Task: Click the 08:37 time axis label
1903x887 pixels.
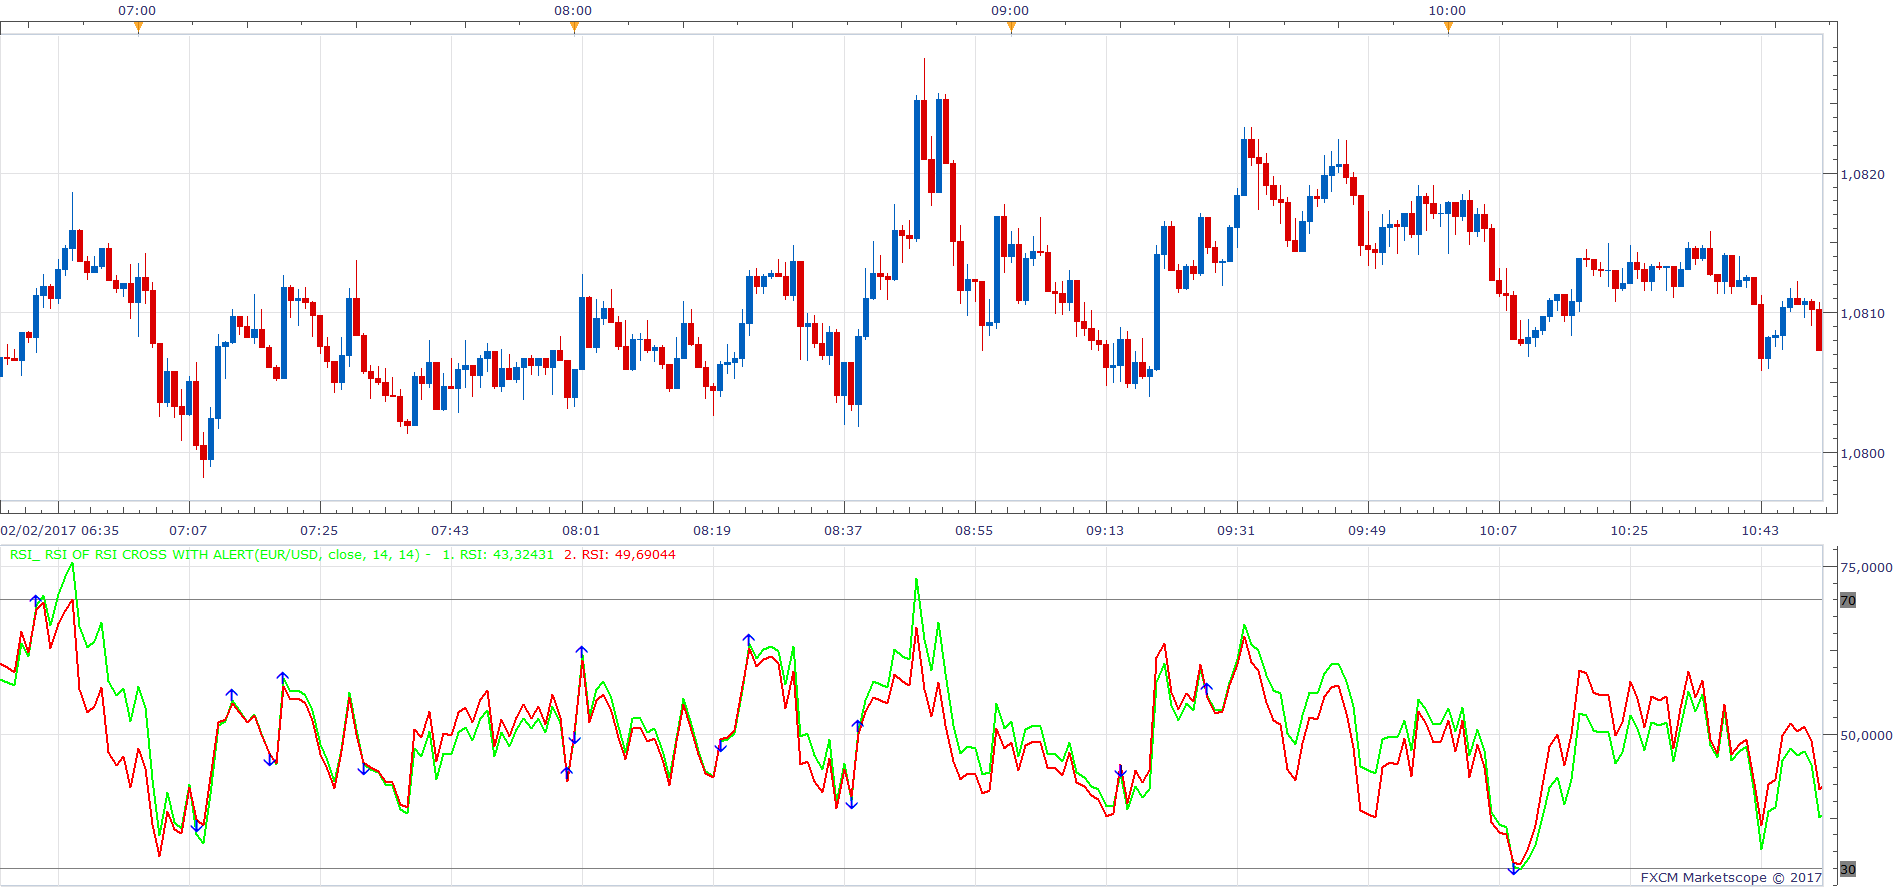Action: point(843,530)
